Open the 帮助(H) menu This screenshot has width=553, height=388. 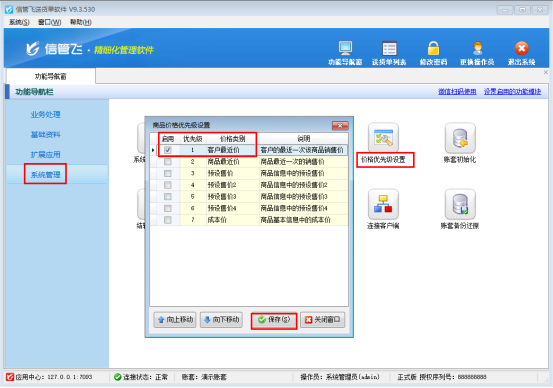coord(80,22)
